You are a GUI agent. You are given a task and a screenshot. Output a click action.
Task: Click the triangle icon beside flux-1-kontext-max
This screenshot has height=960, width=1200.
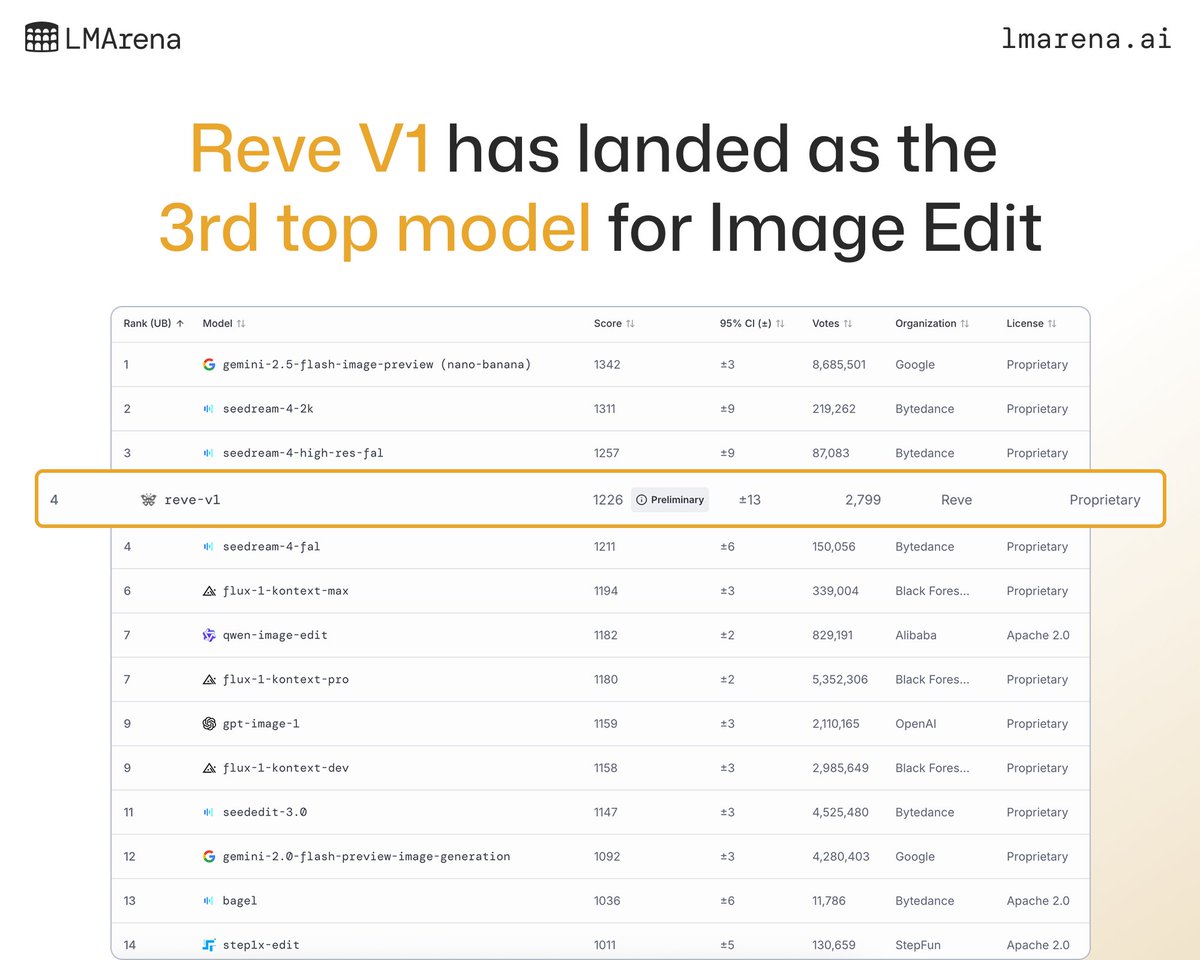(209, 591)
